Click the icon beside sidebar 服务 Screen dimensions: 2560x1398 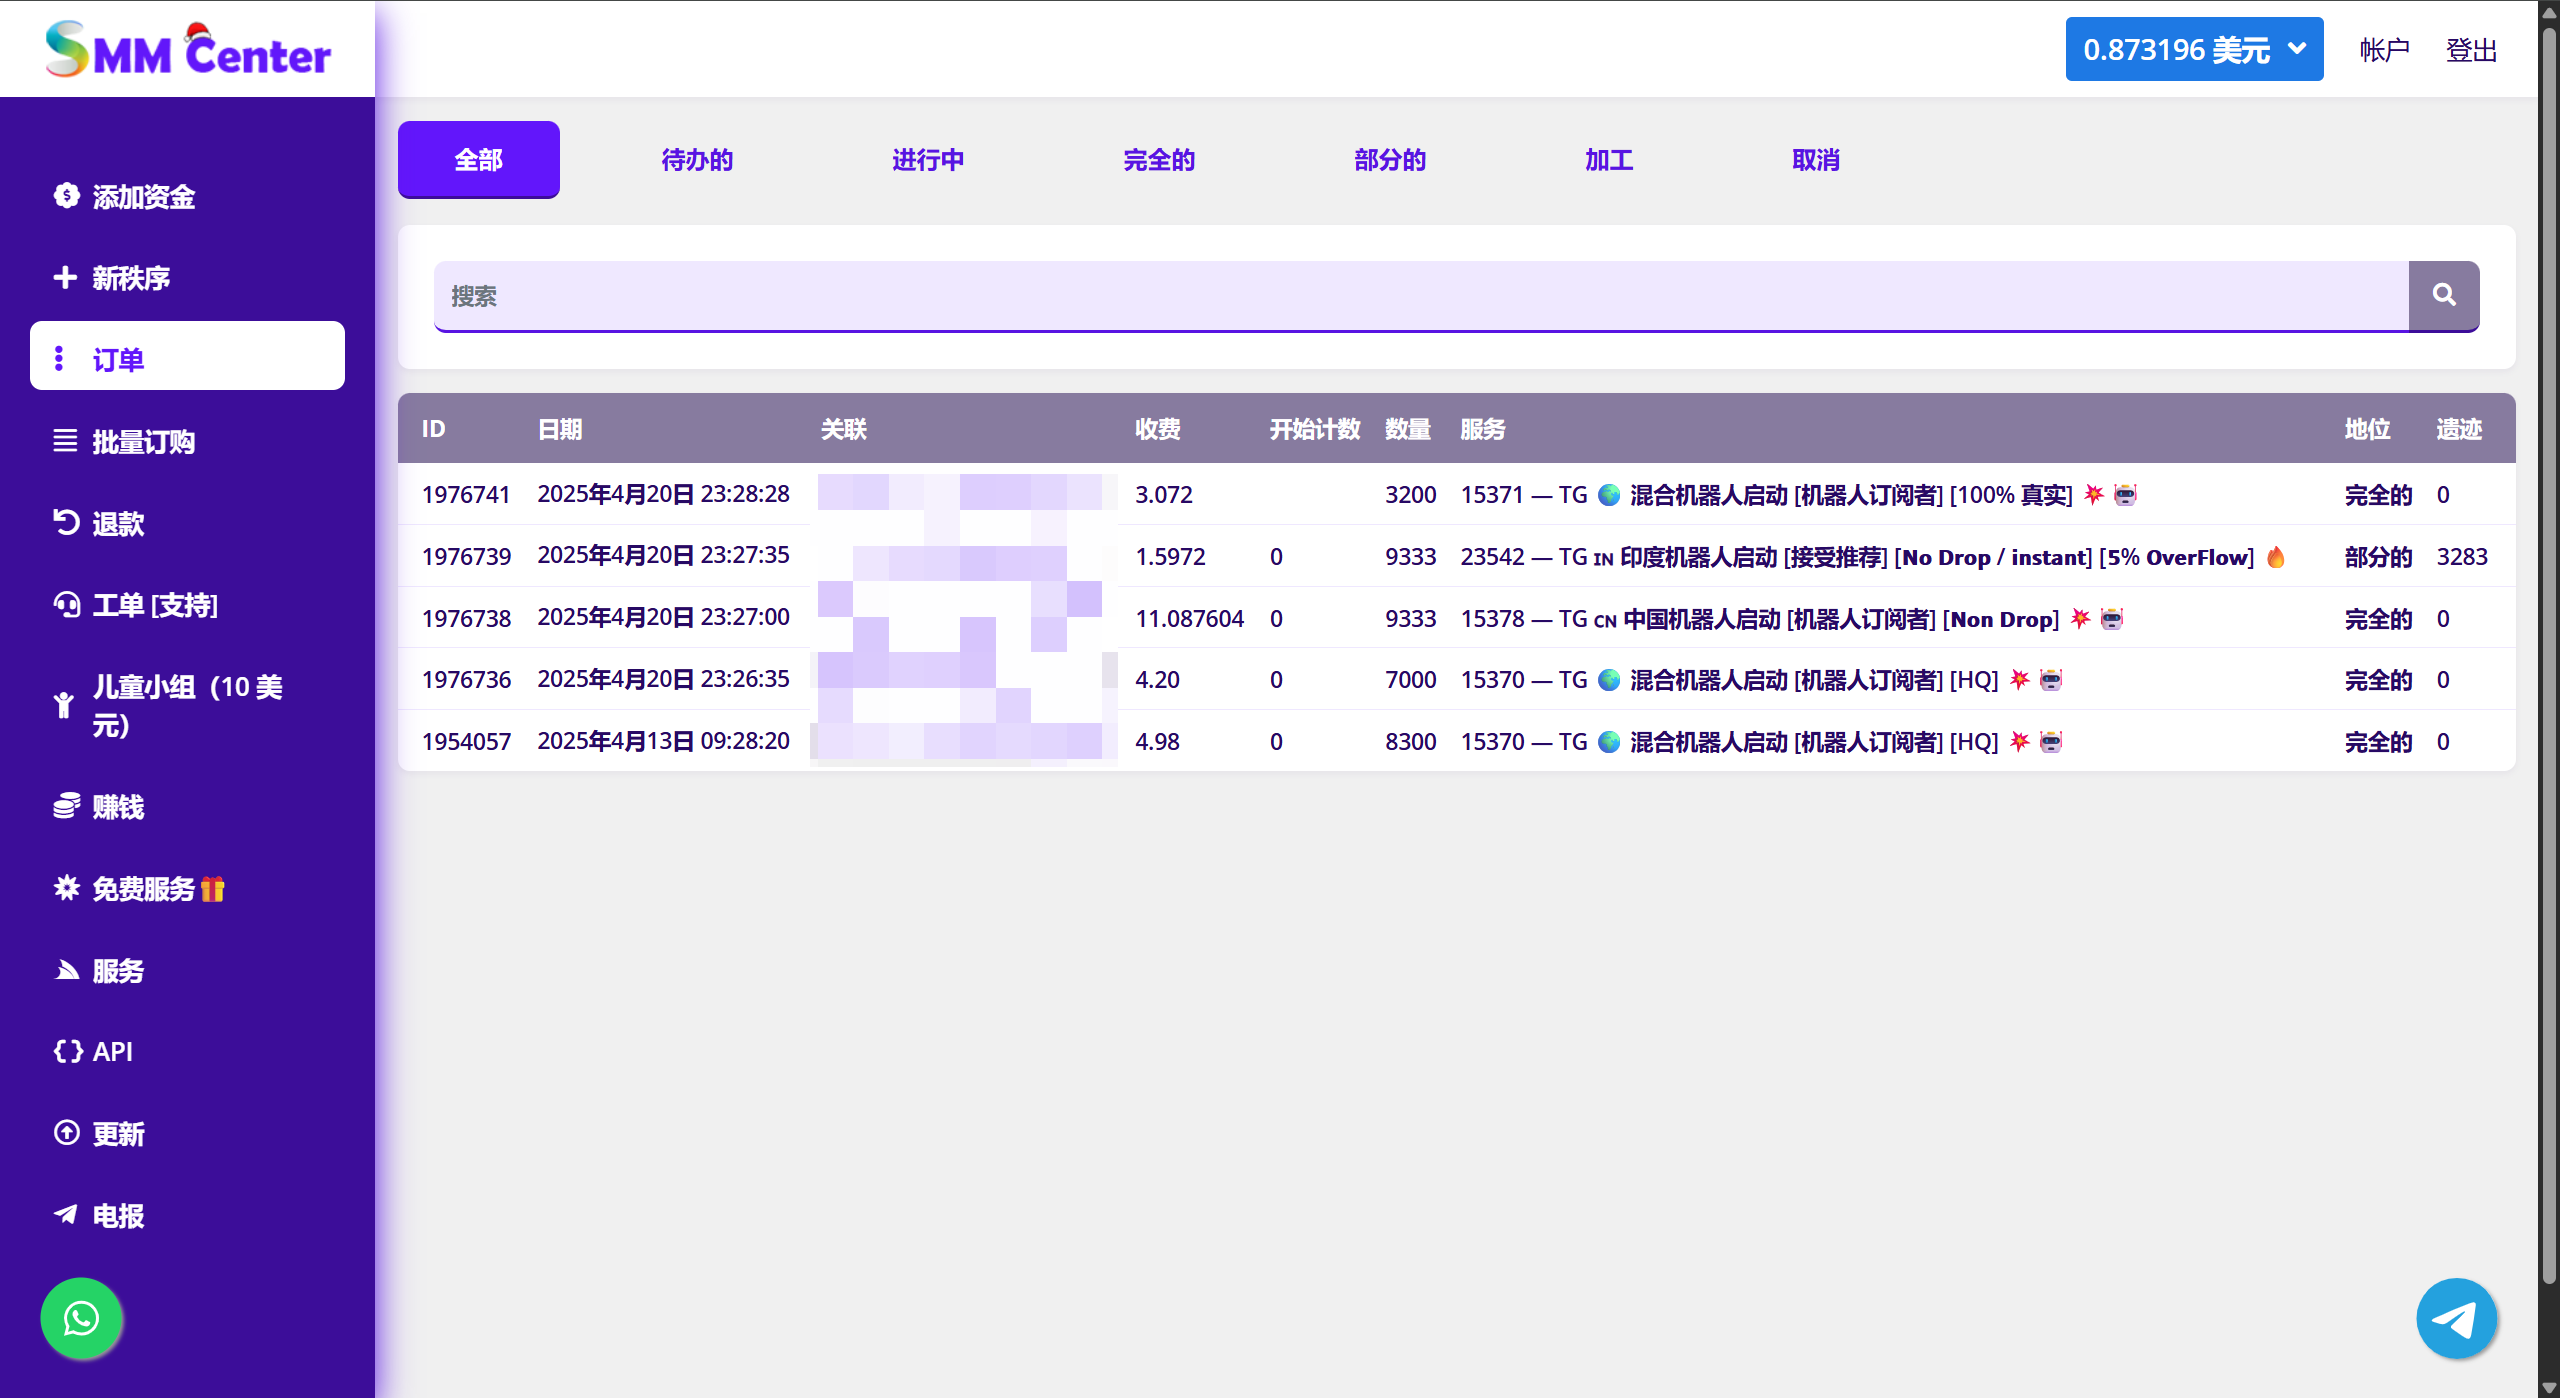pos(66,969)
